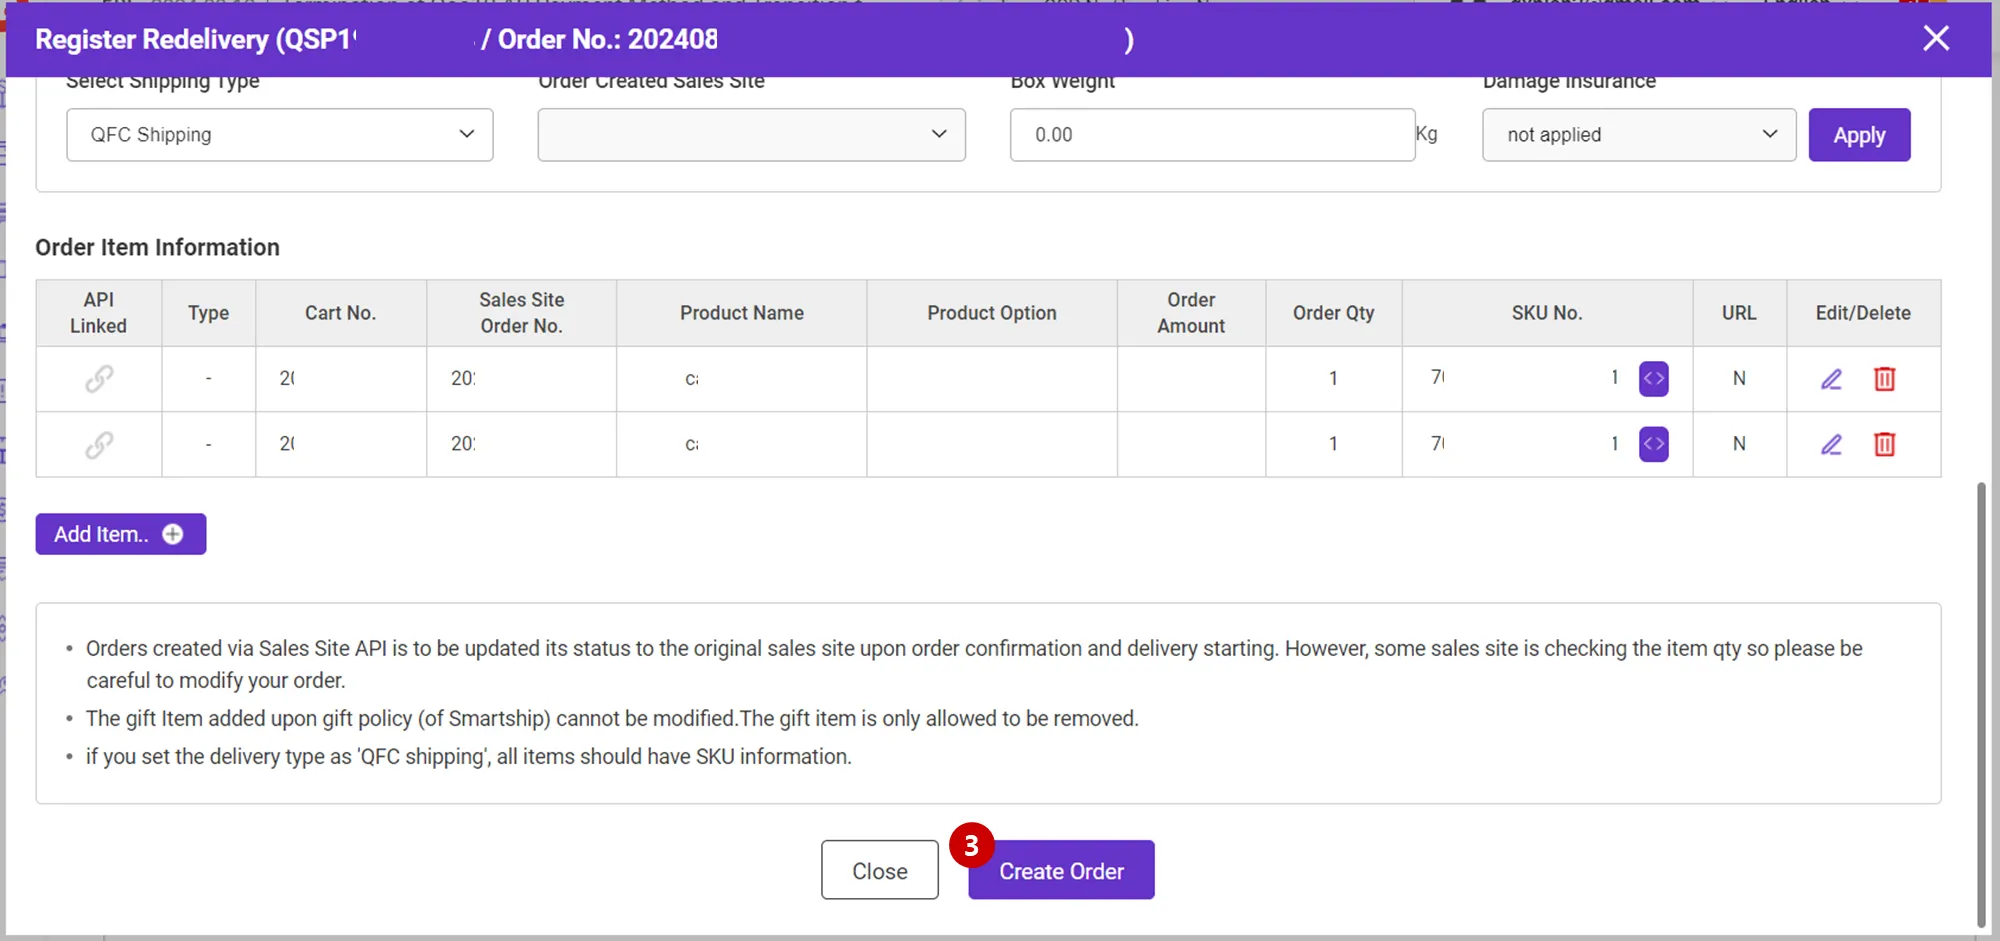
Task: Click the API link icon in second row
Action: tap(99, 444)
